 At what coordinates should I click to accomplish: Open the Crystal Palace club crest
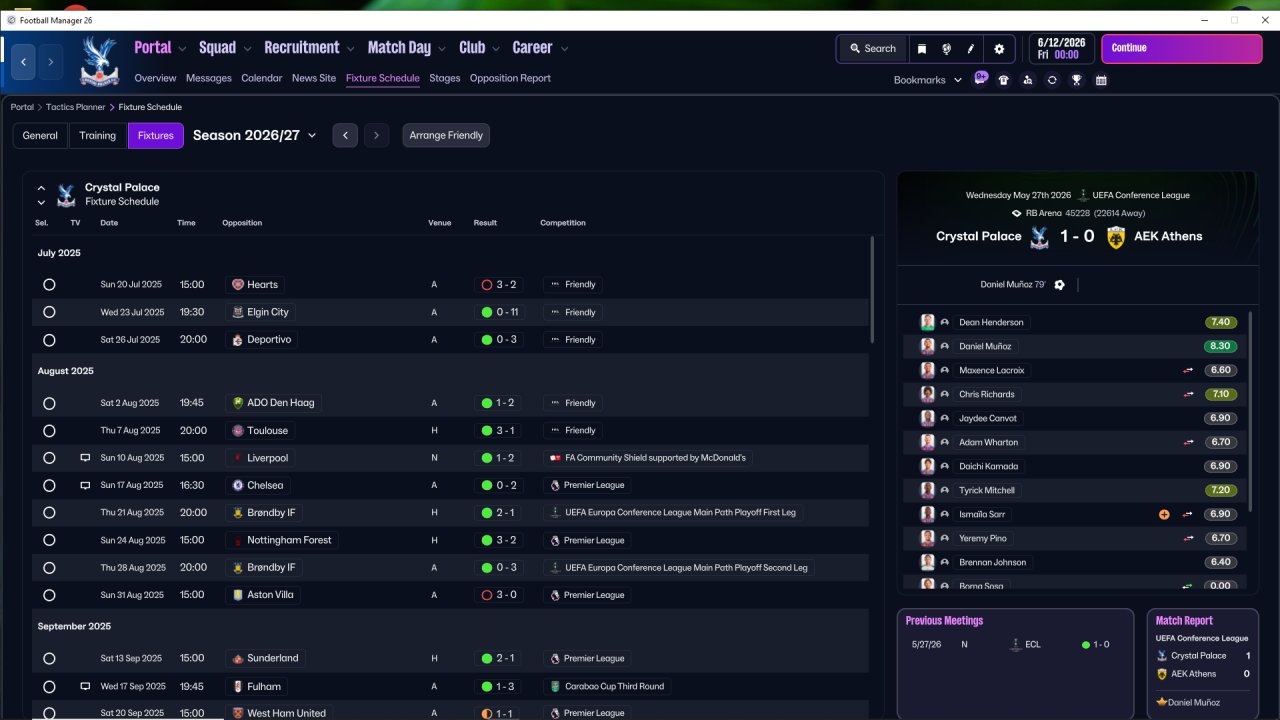click(x=99, y=60)
